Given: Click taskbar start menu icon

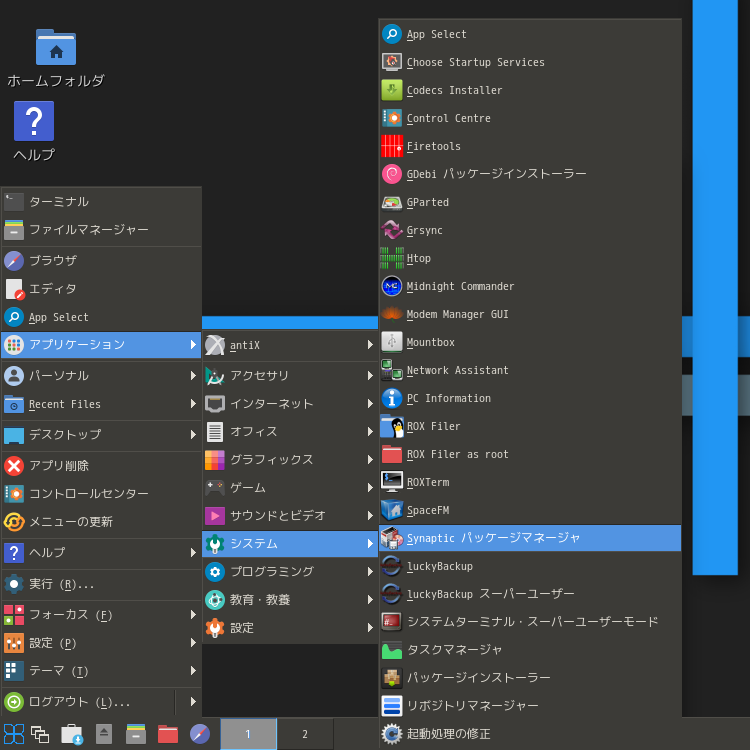Looking at the screenshot, I should 14,734.
